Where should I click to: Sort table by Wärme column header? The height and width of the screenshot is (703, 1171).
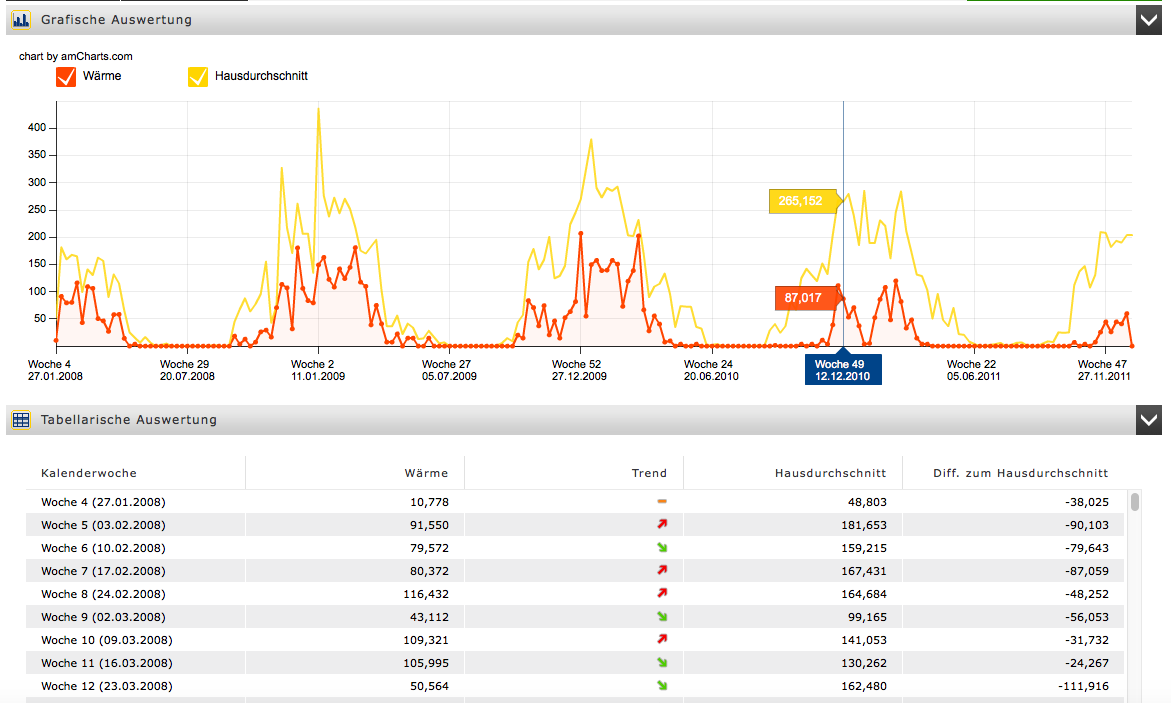click(x=426, y=473)
